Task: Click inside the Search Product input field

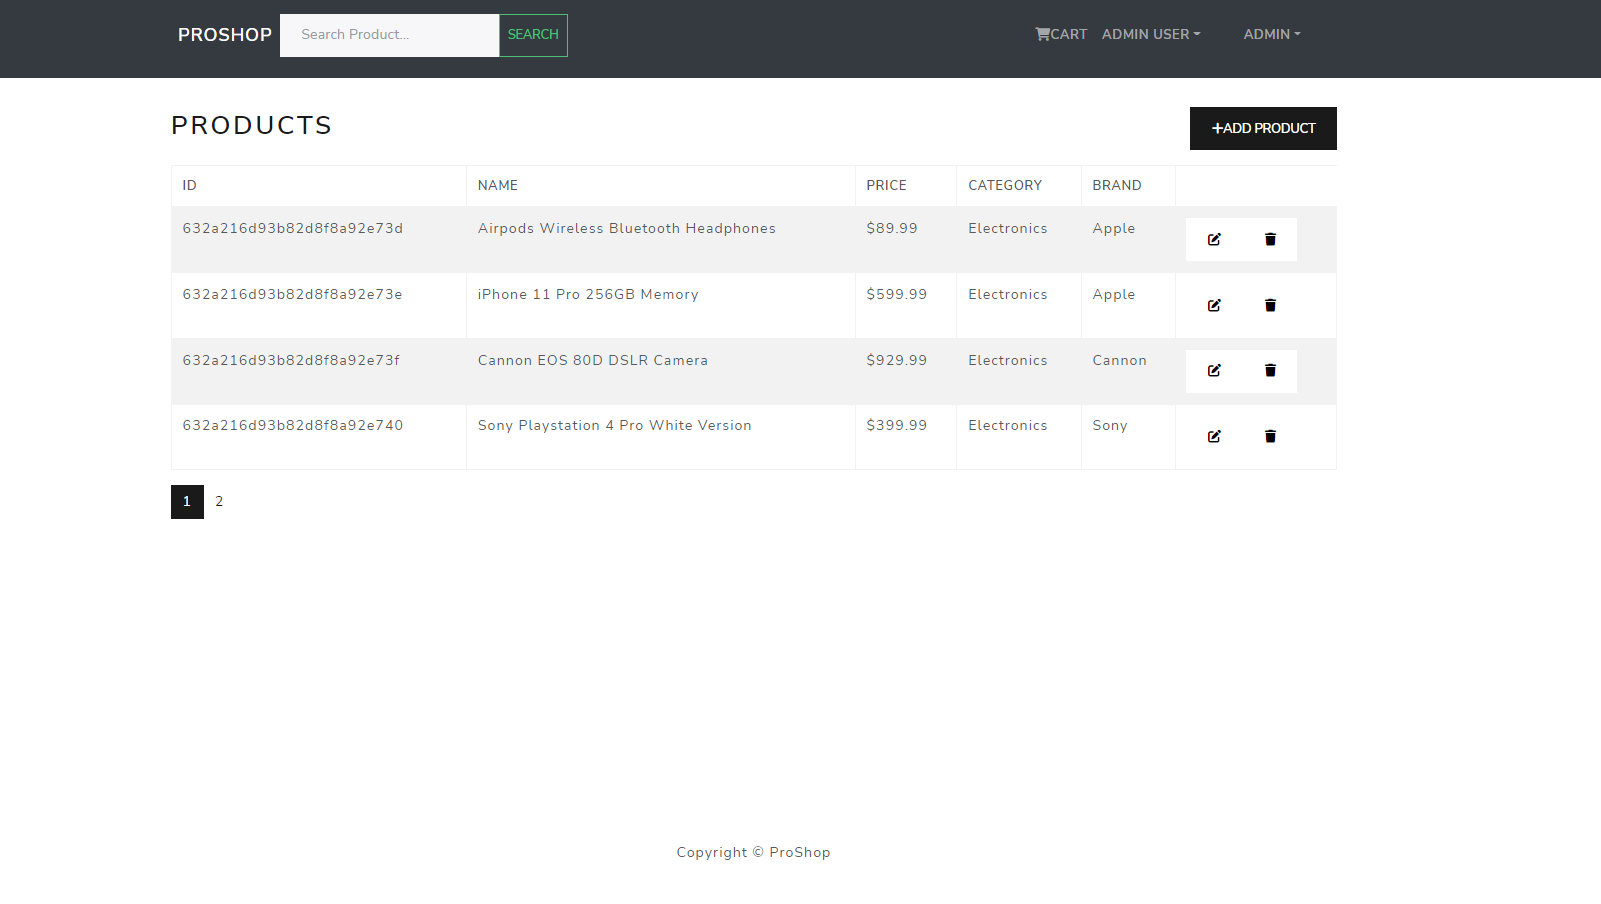Action: click(390, 34)
